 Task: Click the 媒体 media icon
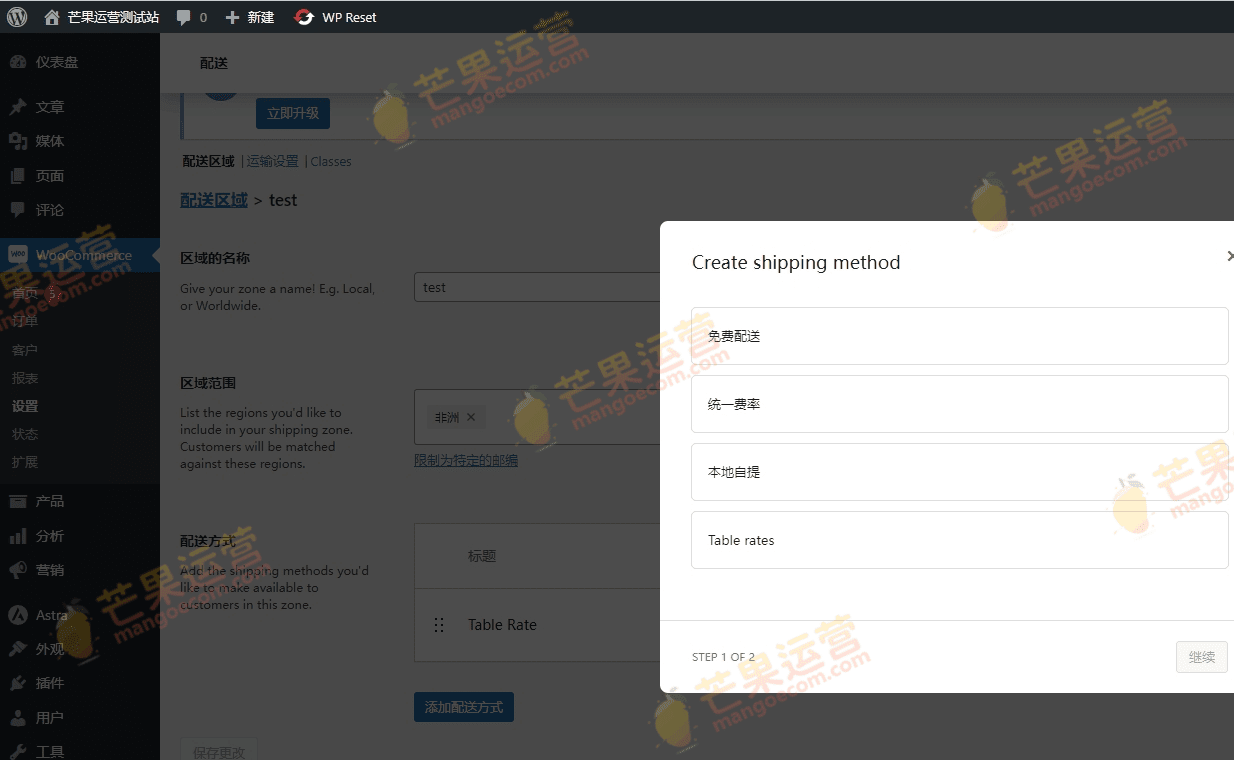18,141
